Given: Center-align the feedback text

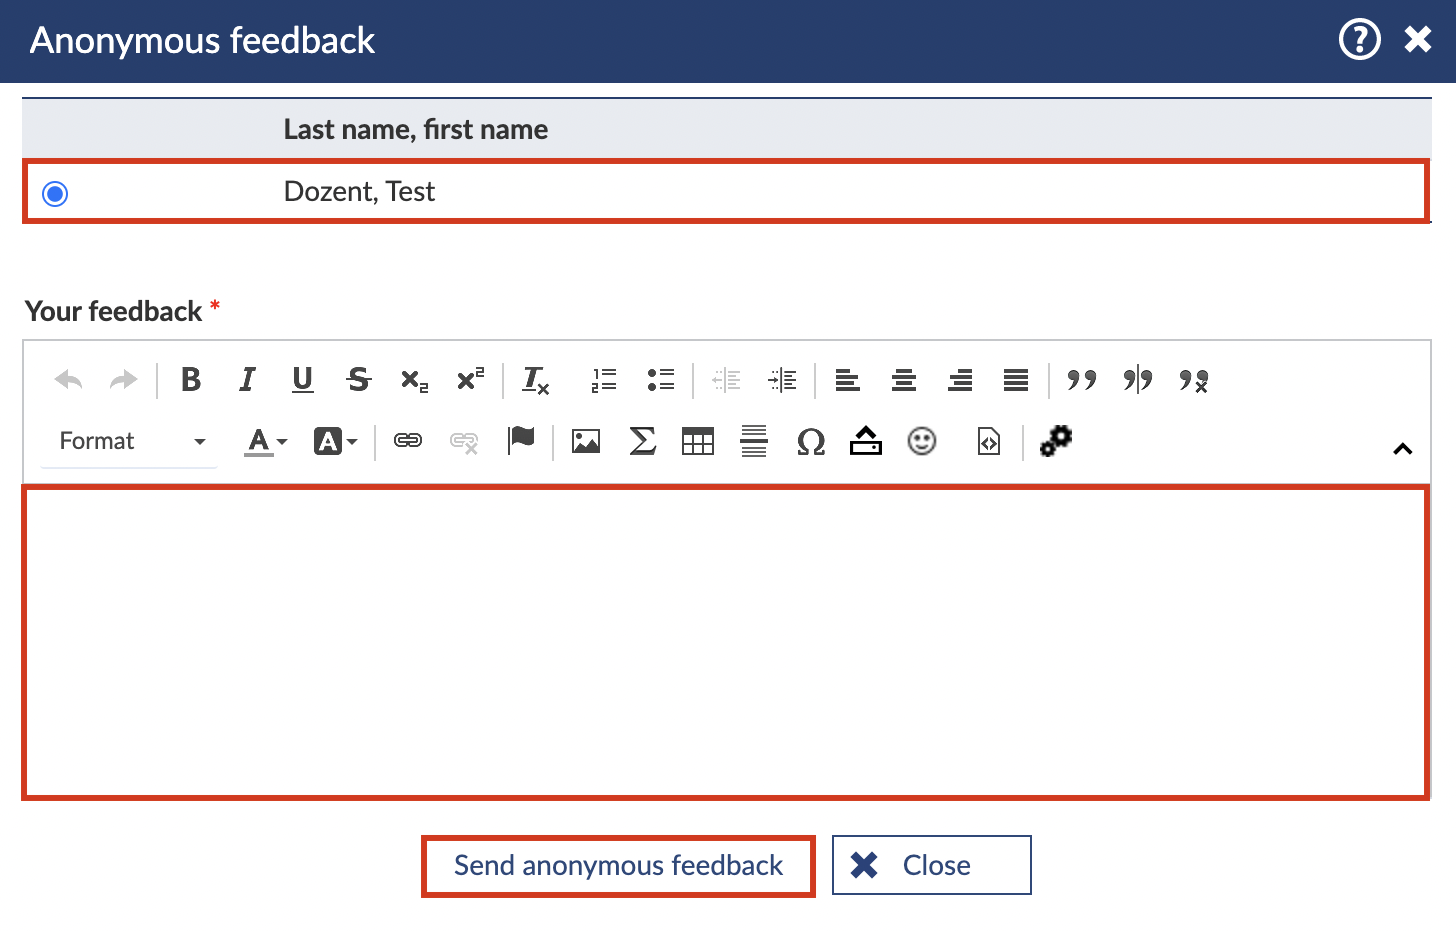Looking at the screenshot, I should [904, 380].
